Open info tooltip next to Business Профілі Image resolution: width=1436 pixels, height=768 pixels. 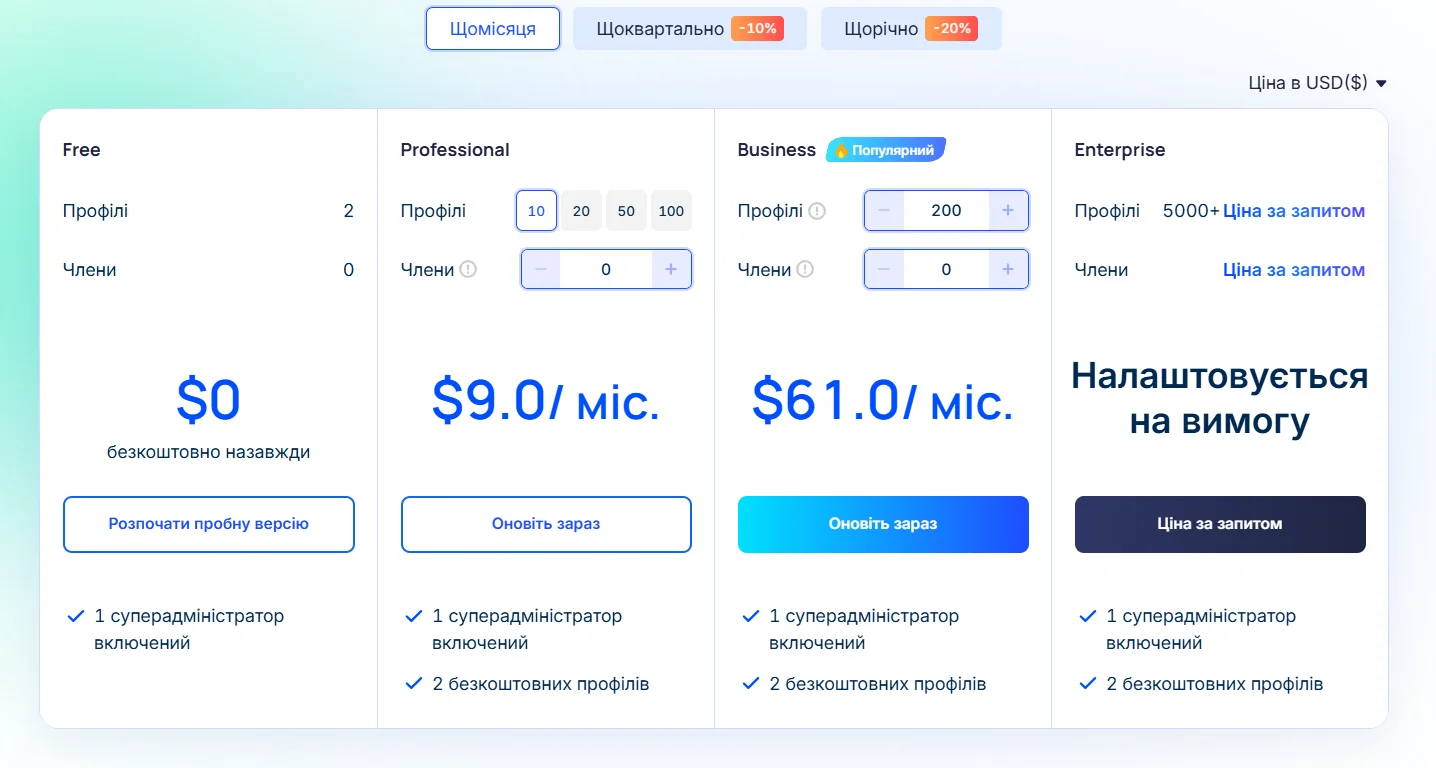[x=817, y=211]
